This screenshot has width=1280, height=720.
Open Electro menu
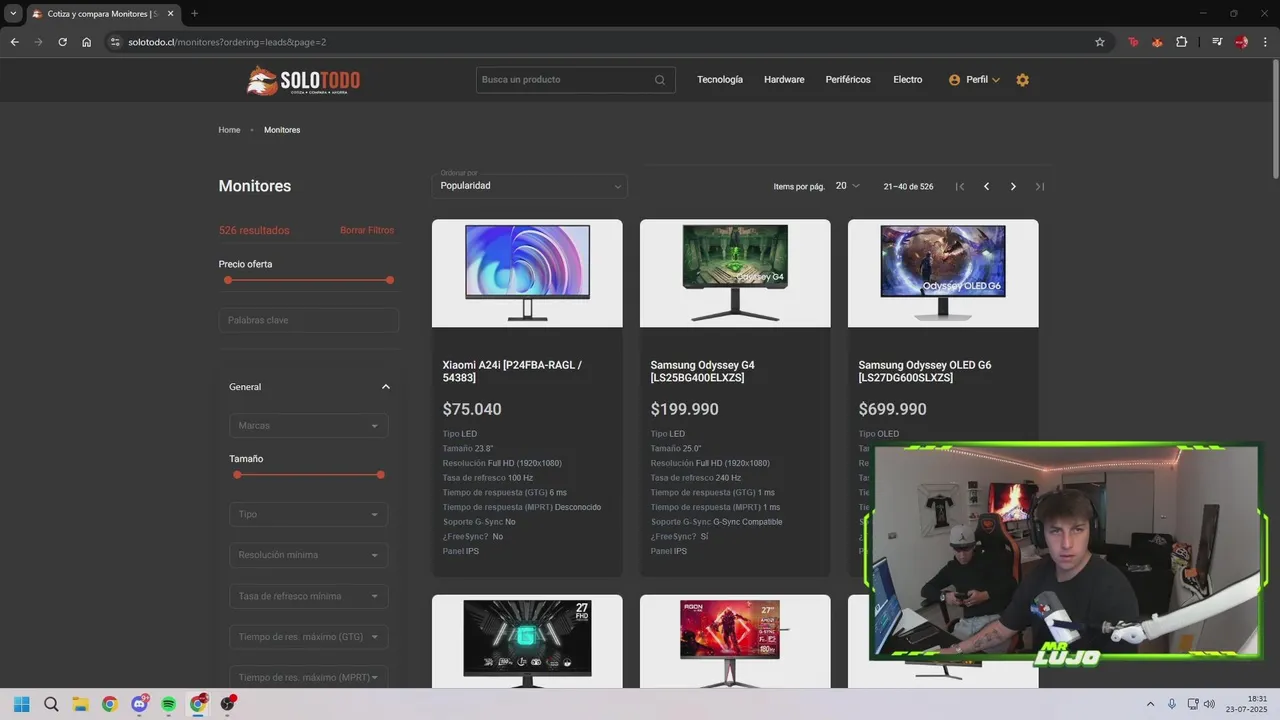[x=908, y=80]
